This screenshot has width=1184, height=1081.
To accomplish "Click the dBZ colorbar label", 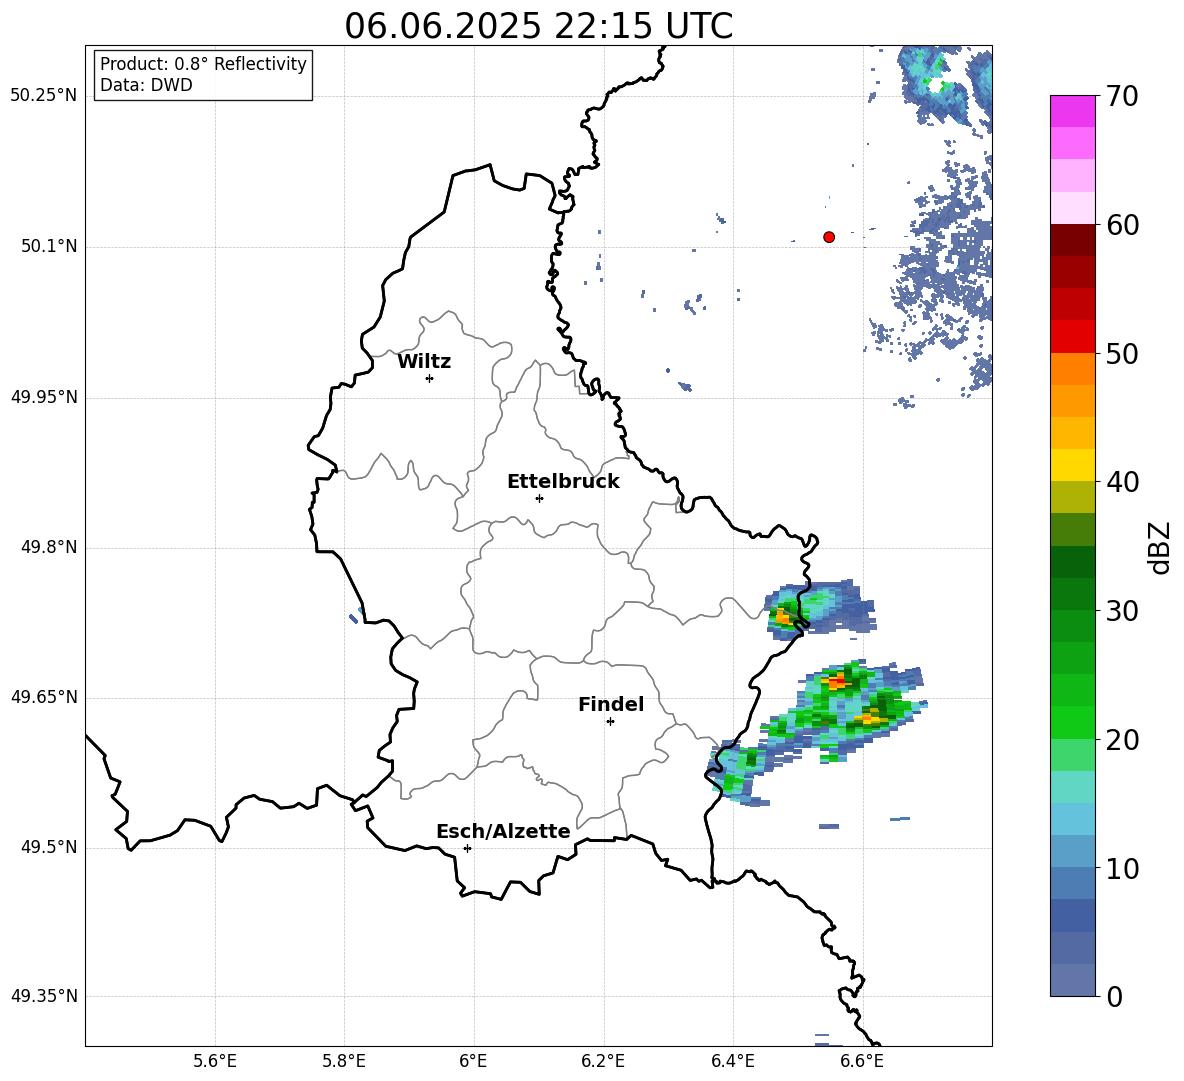I will point(1161,547).
